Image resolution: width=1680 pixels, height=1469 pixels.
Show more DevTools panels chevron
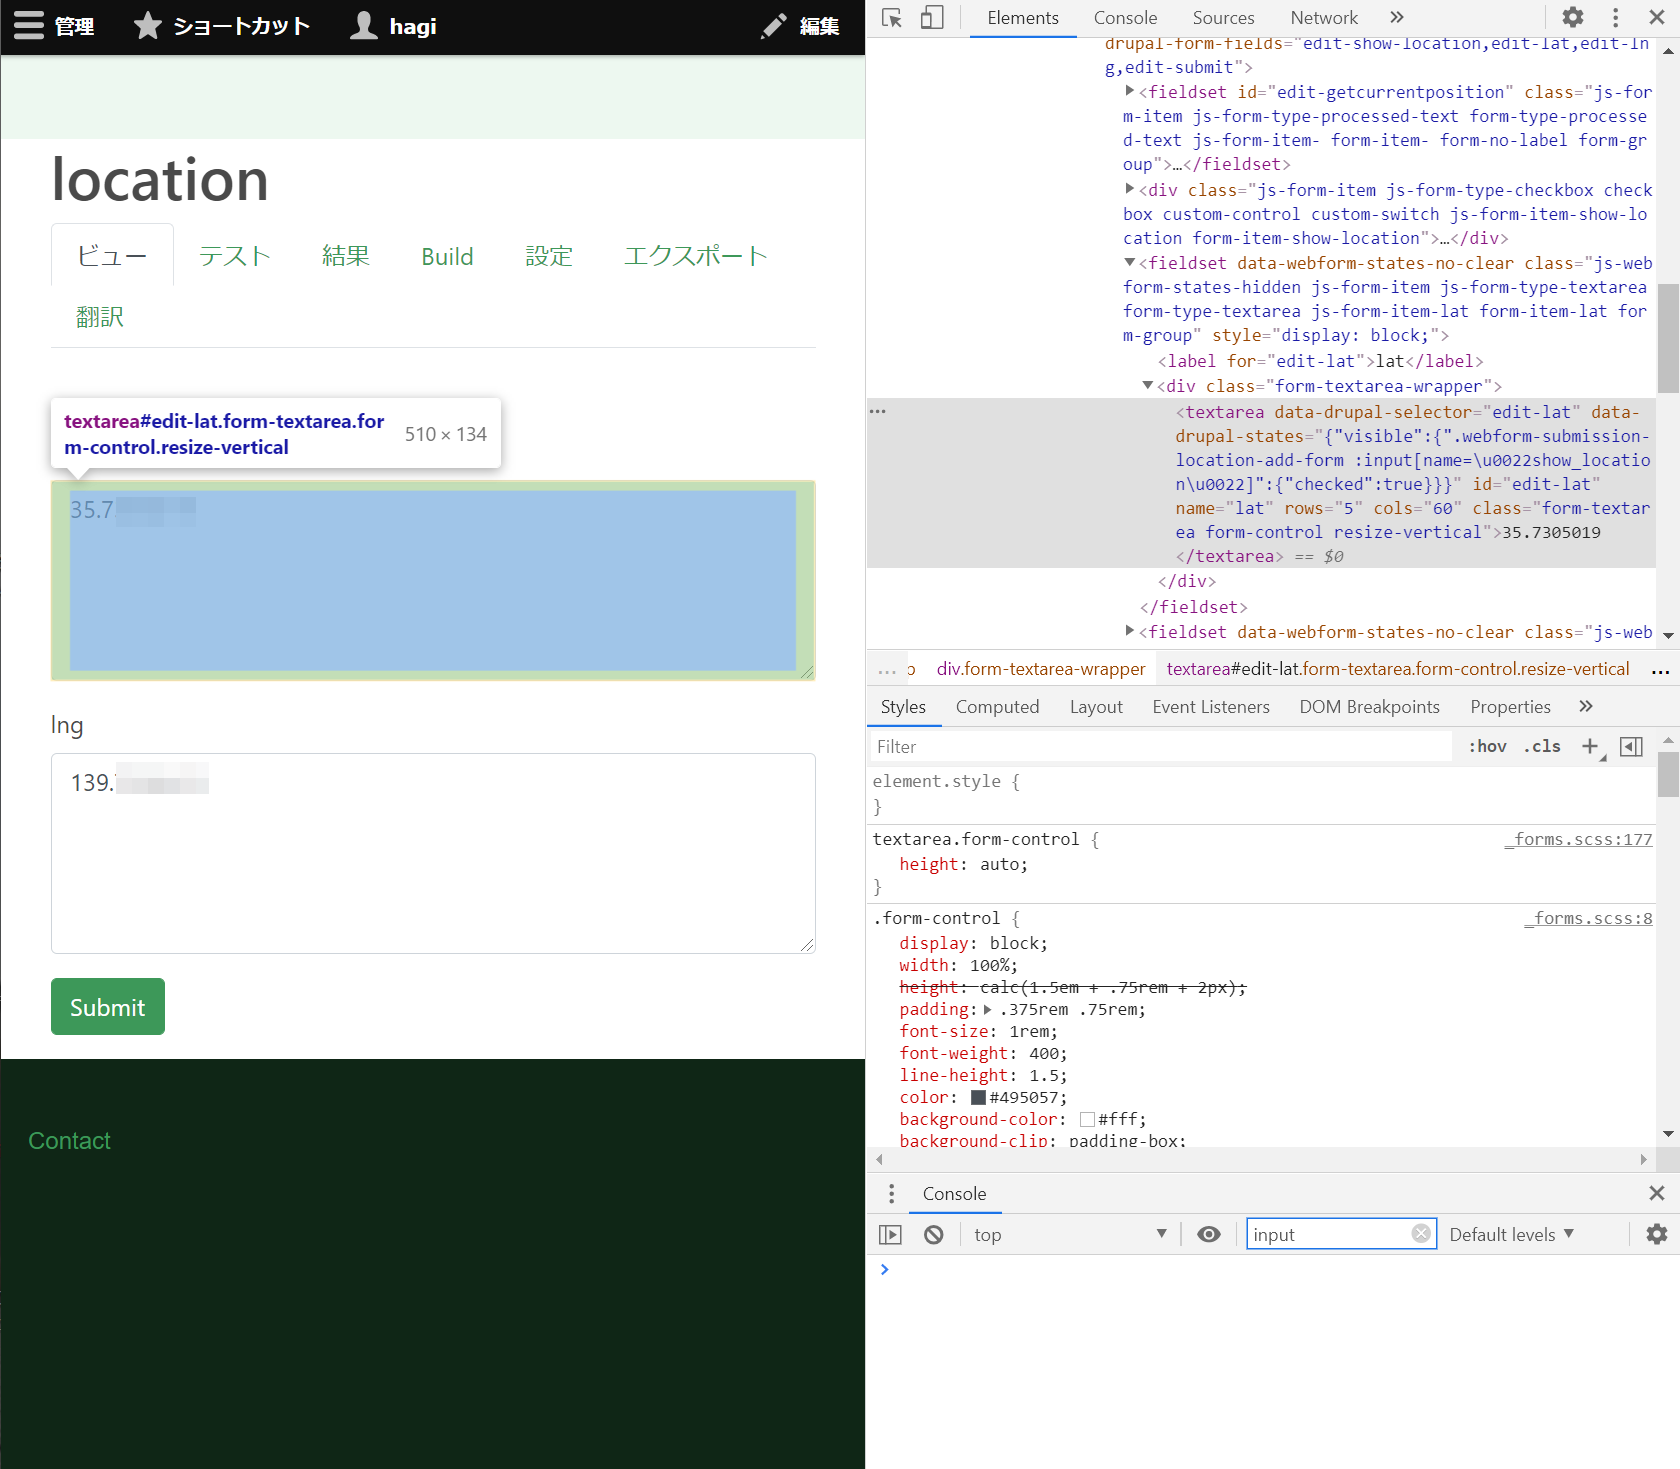coord(1397,18)
